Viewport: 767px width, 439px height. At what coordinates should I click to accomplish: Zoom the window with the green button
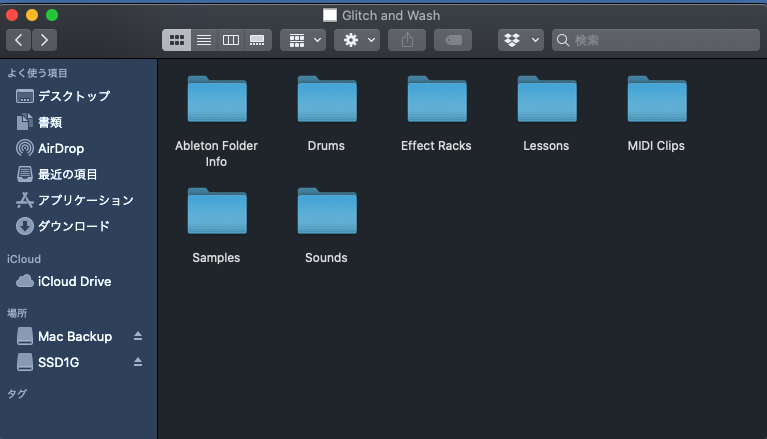tap(52, 15)
